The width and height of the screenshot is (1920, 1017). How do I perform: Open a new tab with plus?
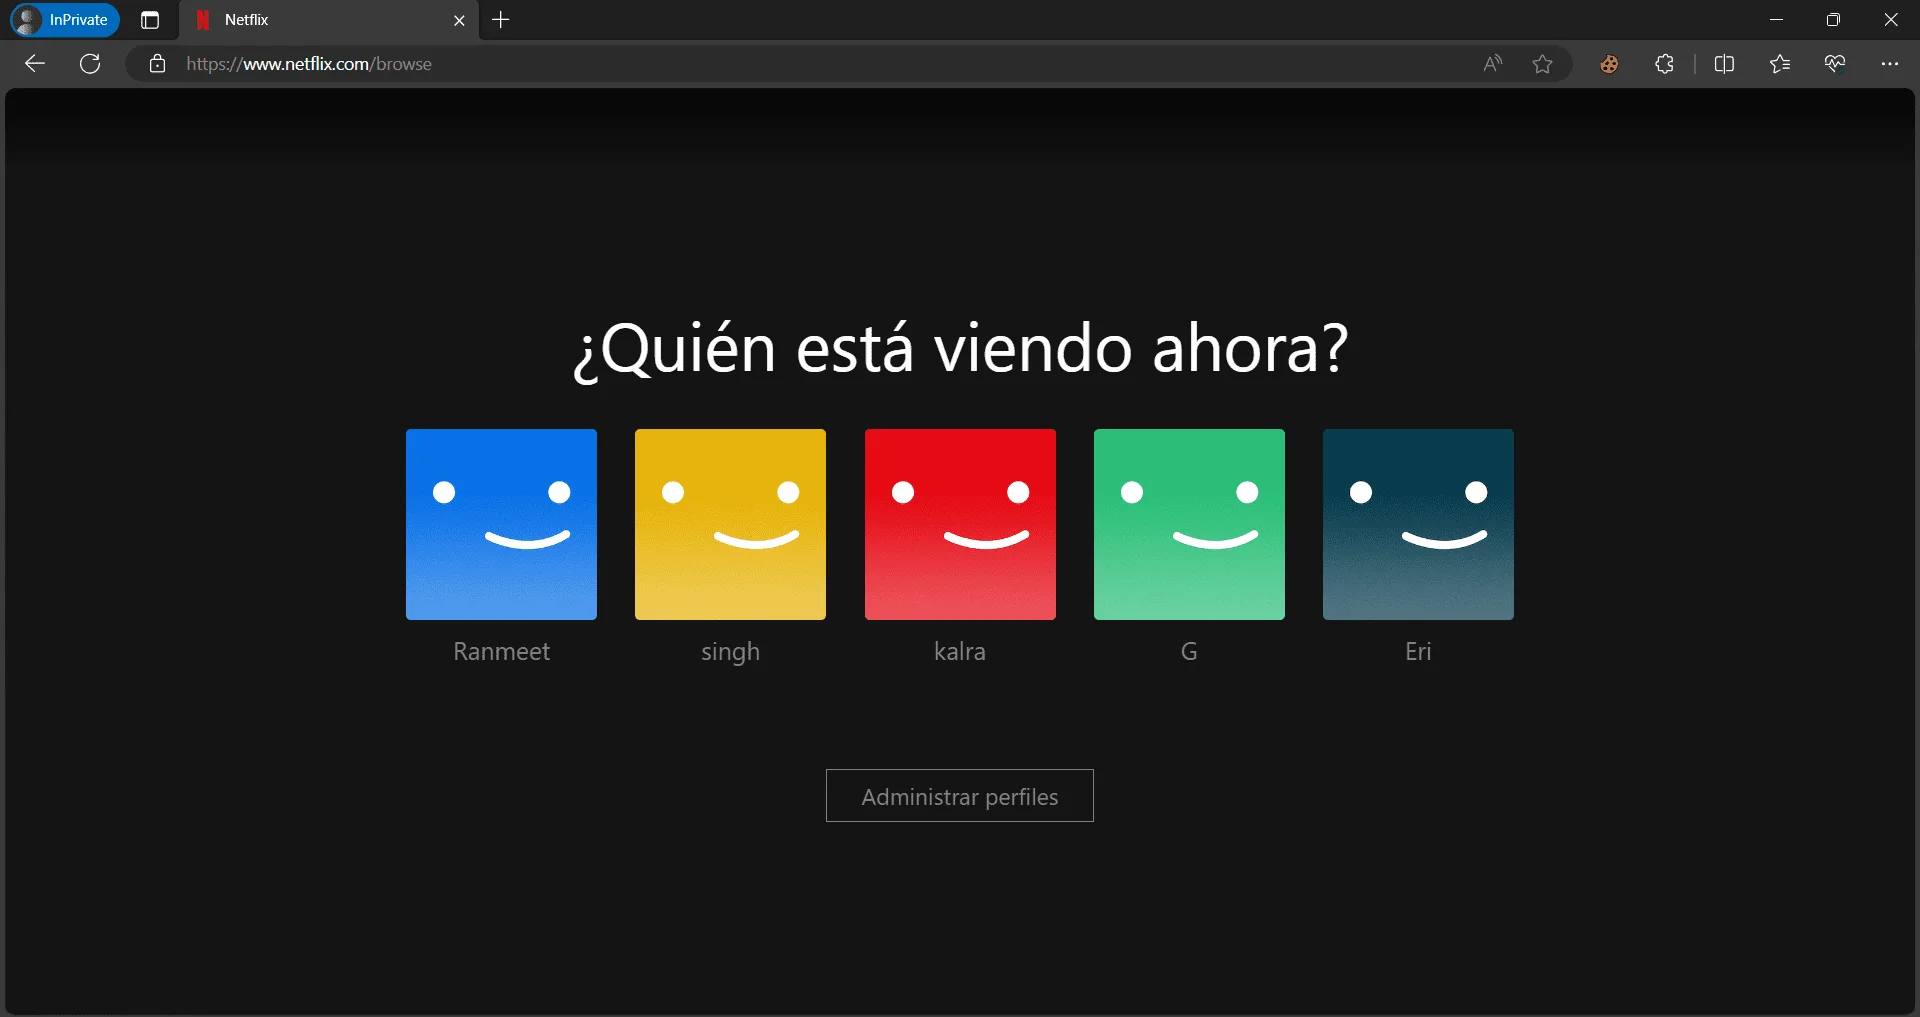pyautogui.click(x=501, y=20)
